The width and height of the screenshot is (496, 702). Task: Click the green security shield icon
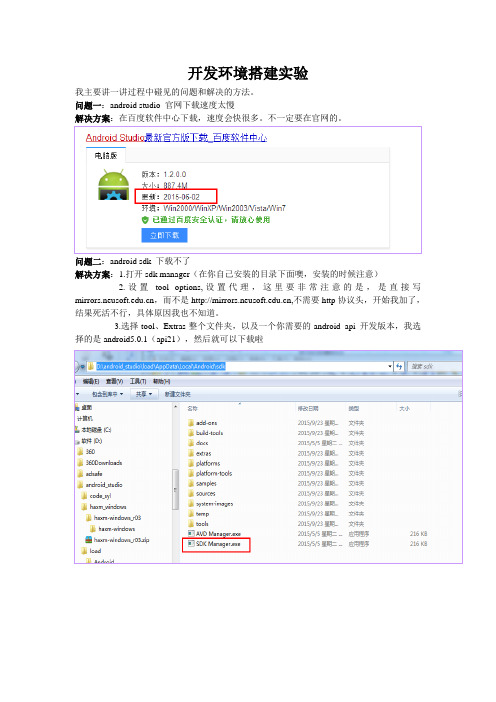(145, 220)
